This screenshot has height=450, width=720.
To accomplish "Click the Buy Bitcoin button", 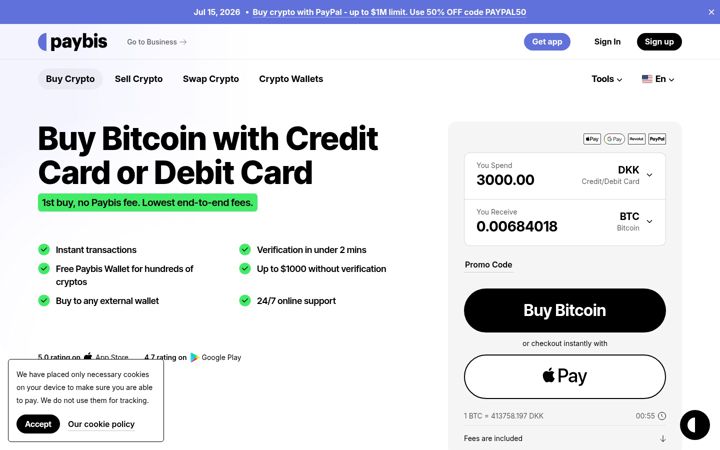I will pyautogui.click(x=565, y=310).
